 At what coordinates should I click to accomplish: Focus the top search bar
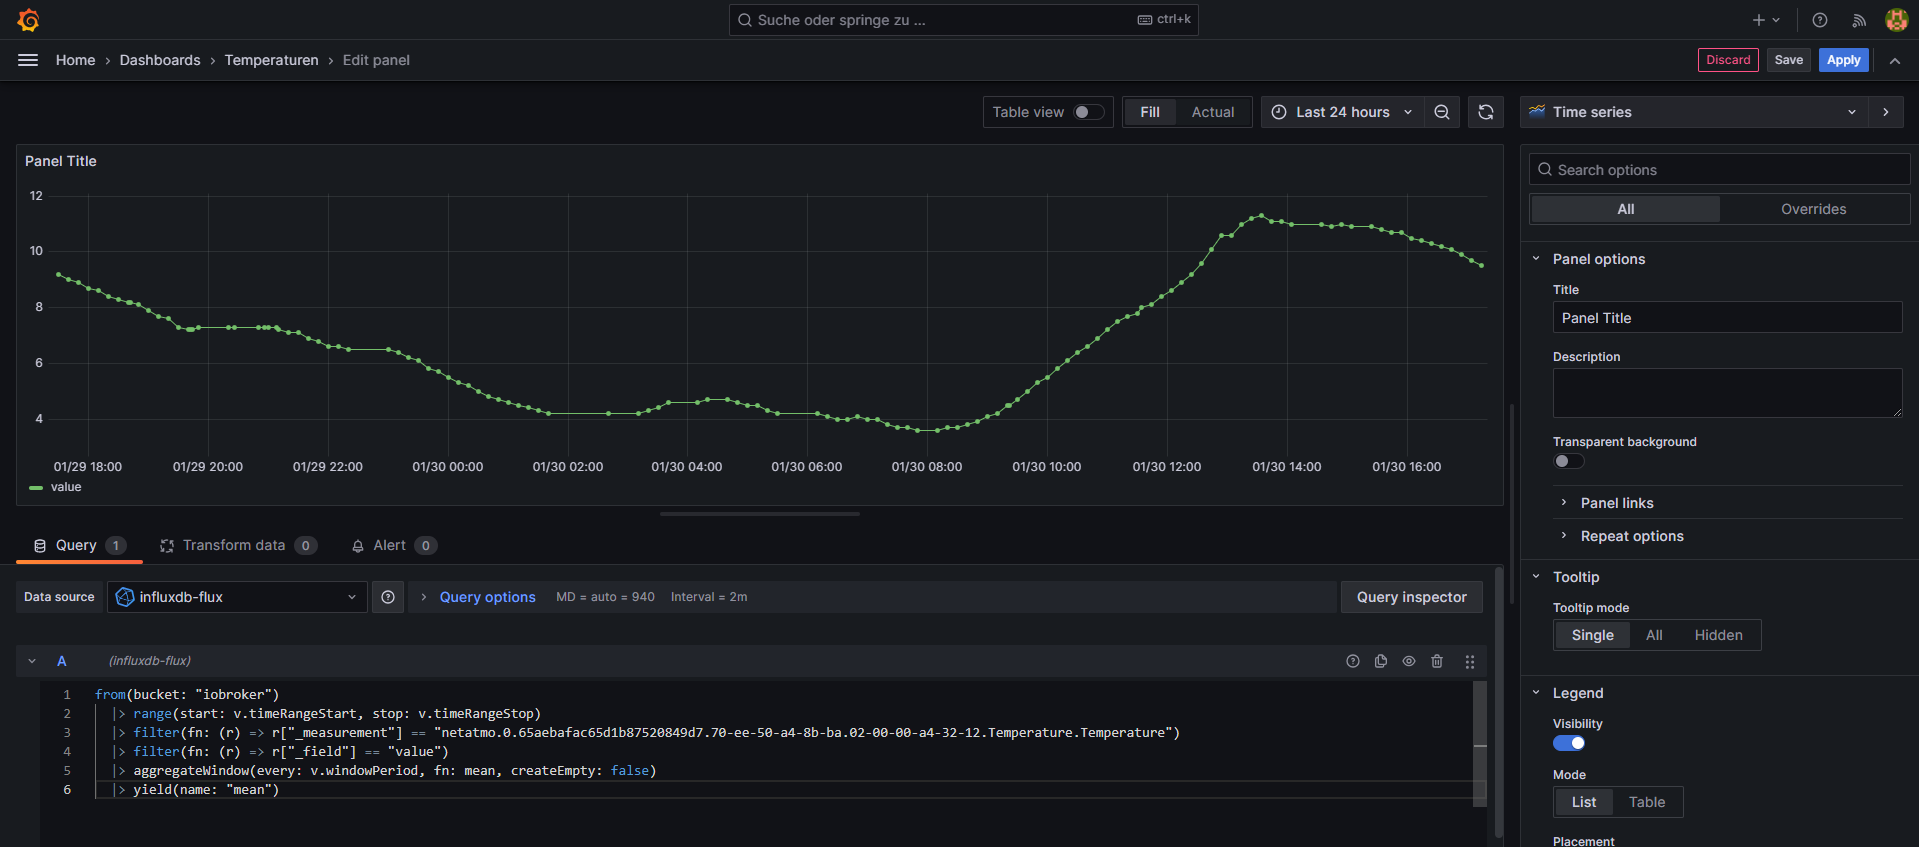tap(963, 20)
